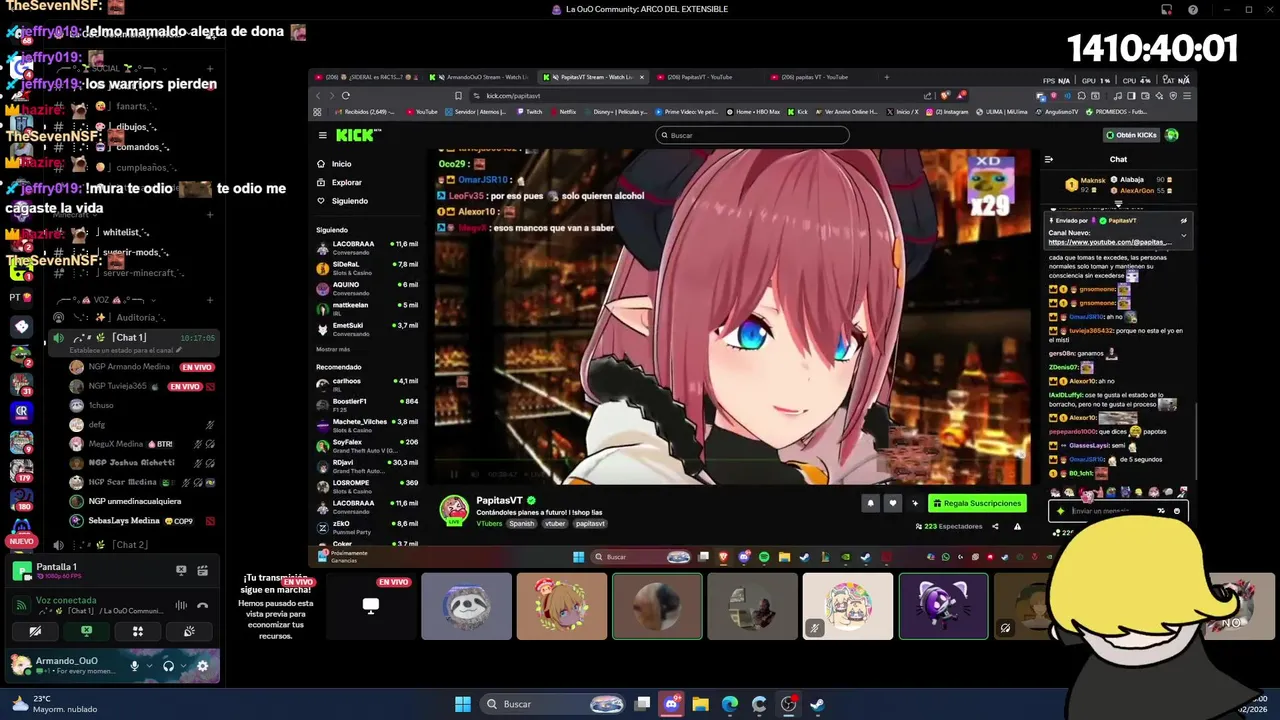
Task: Click the NUEVO unread mentions pill
Action: pyautogui.click(x=21, y=541)
